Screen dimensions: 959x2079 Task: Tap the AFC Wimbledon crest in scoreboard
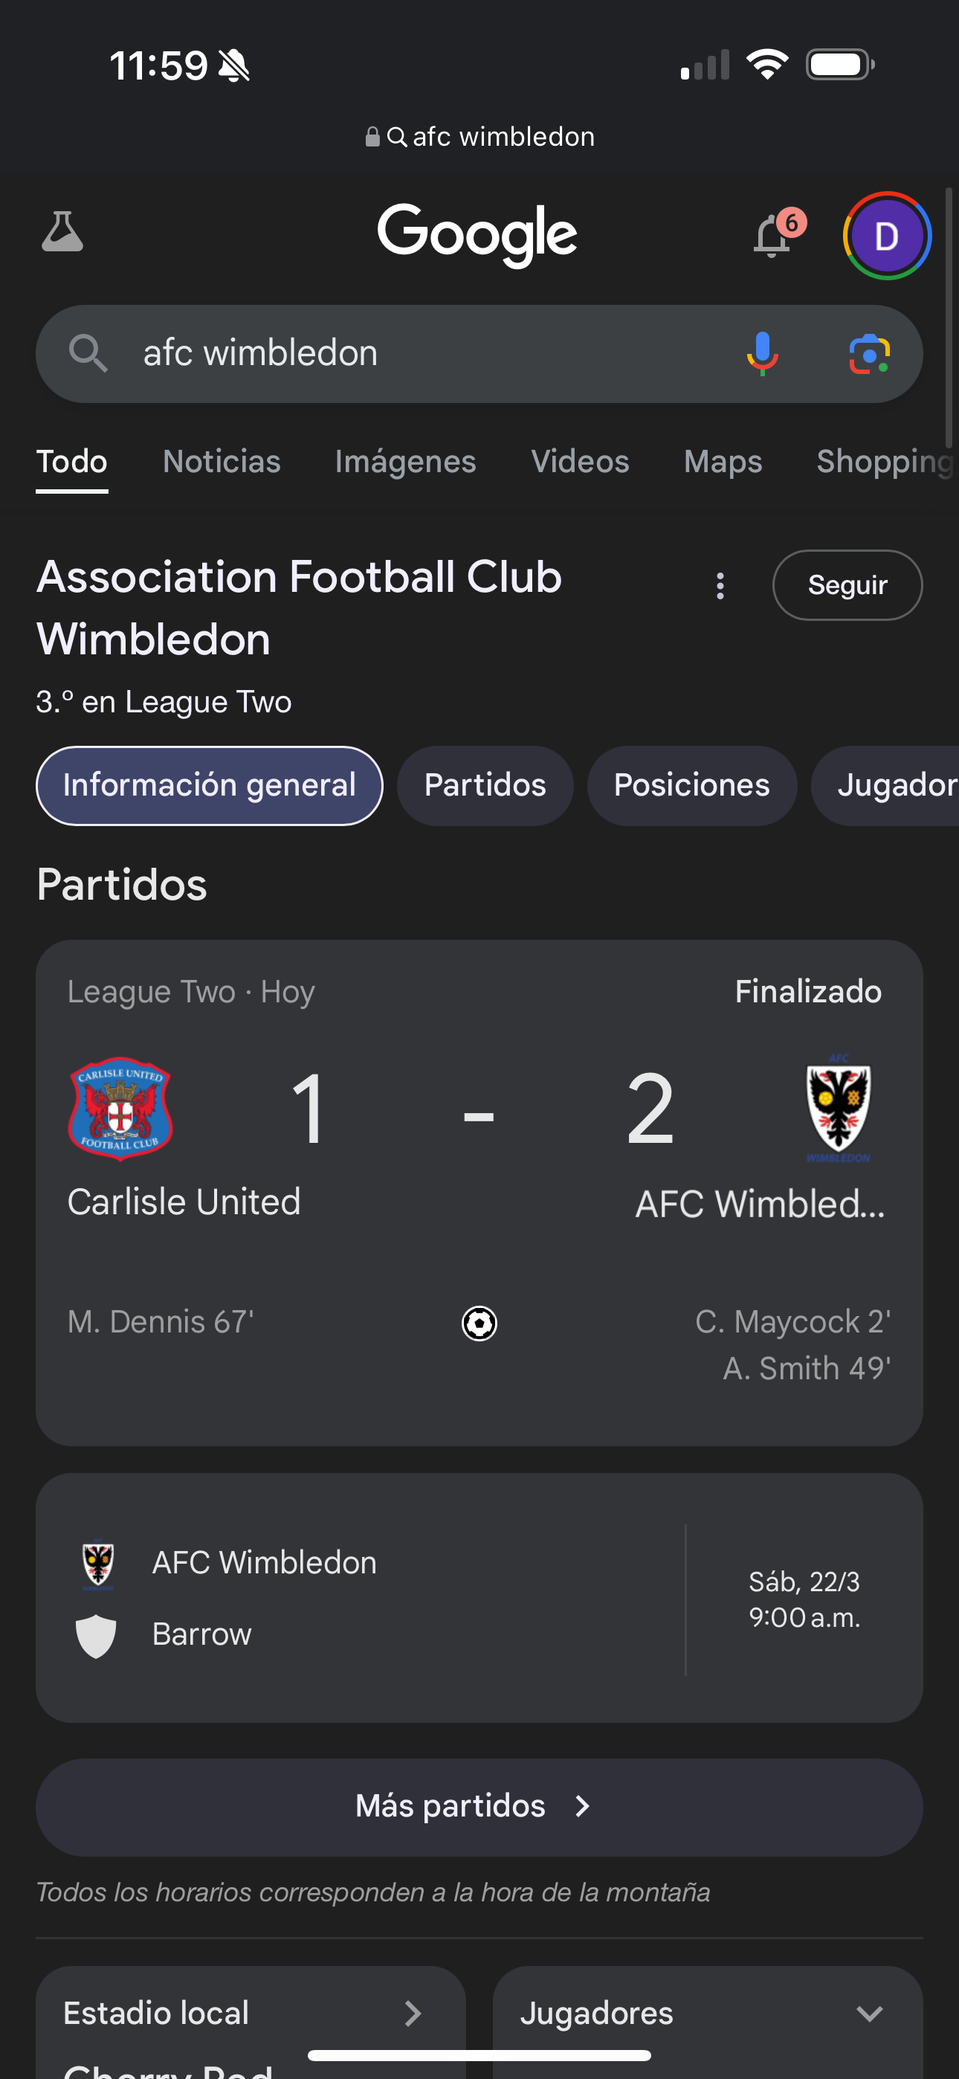coord(838,1108)
